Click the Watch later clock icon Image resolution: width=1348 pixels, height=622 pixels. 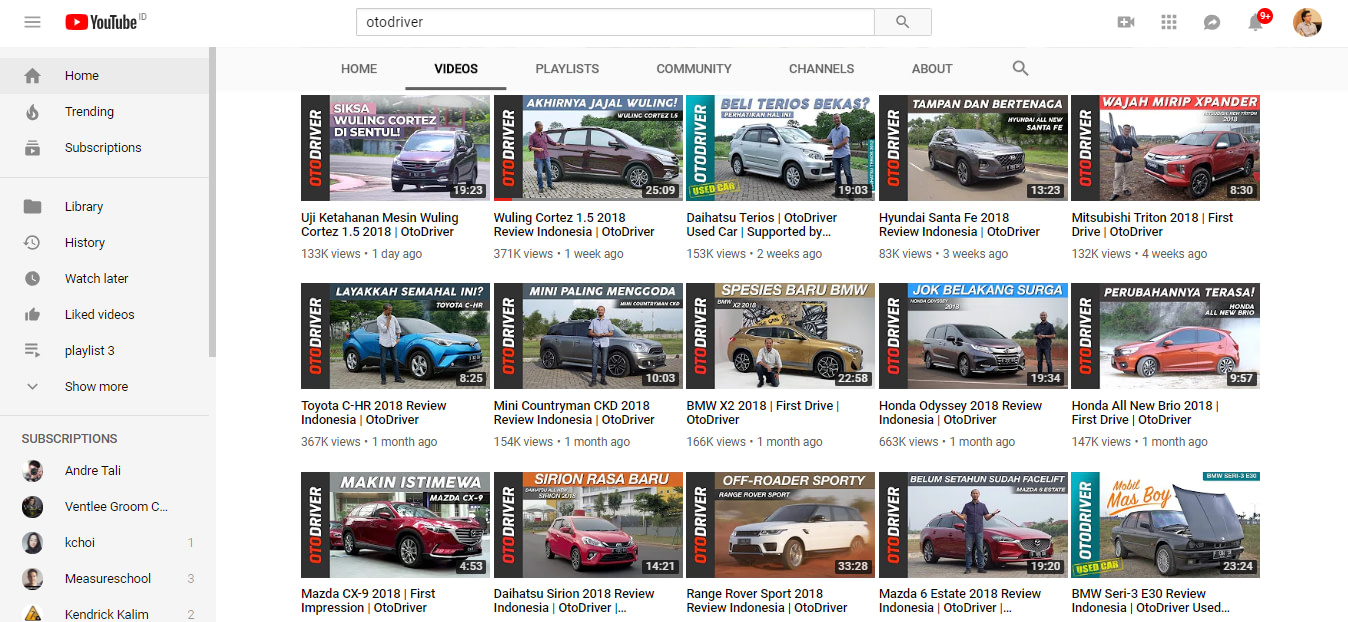(33, 279)
